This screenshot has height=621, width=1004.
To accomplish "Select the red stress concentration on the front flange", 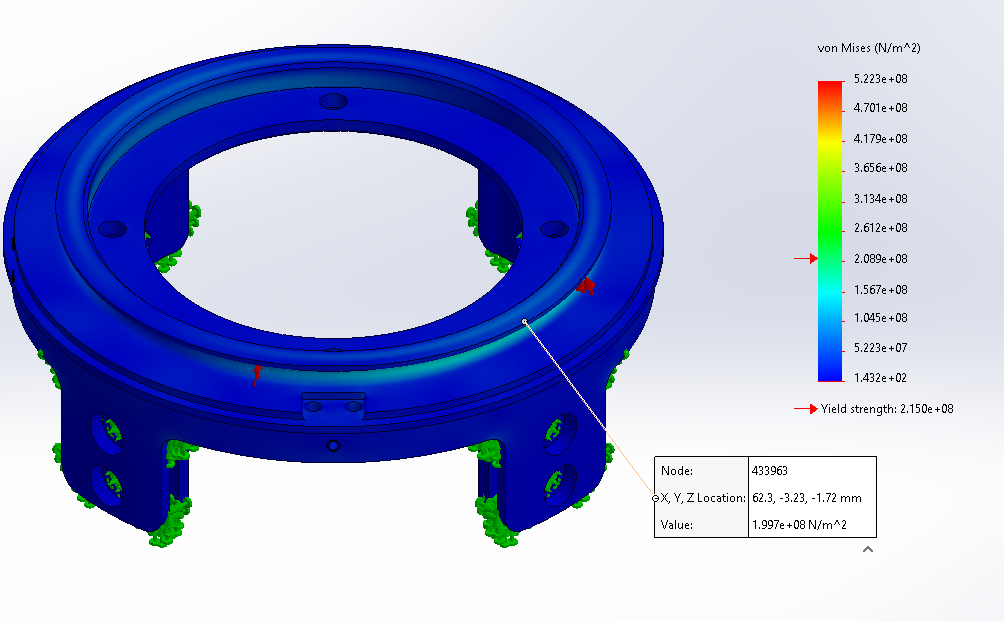I will tap(257, 376).
